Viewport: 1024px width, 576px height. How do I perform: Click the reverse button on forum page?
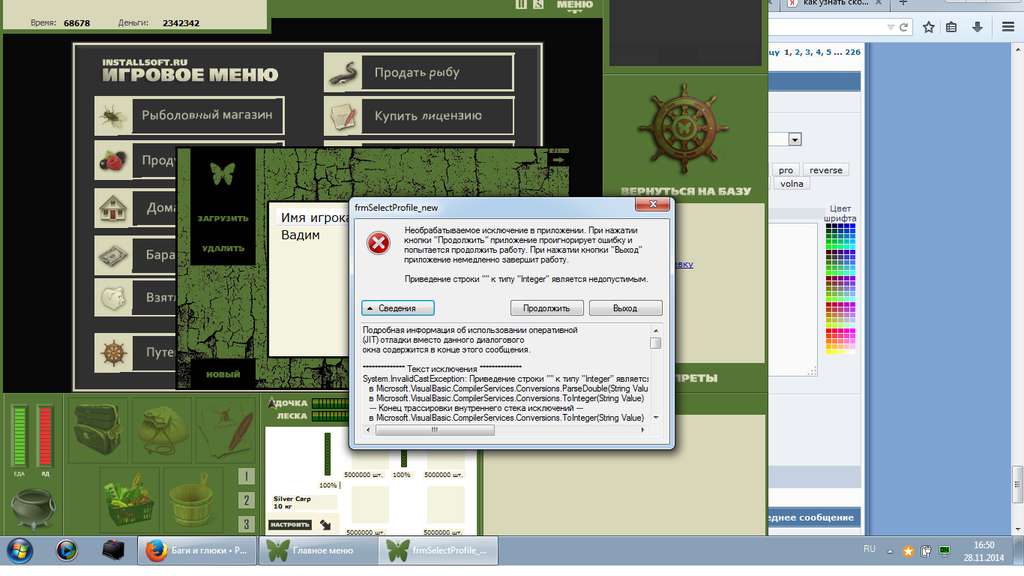(x=825, y=170)
